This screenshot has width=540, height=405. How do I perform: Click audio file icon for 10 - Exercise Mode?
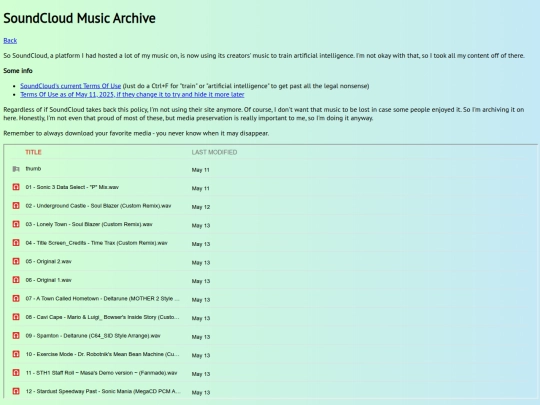[x=16, y=354]
